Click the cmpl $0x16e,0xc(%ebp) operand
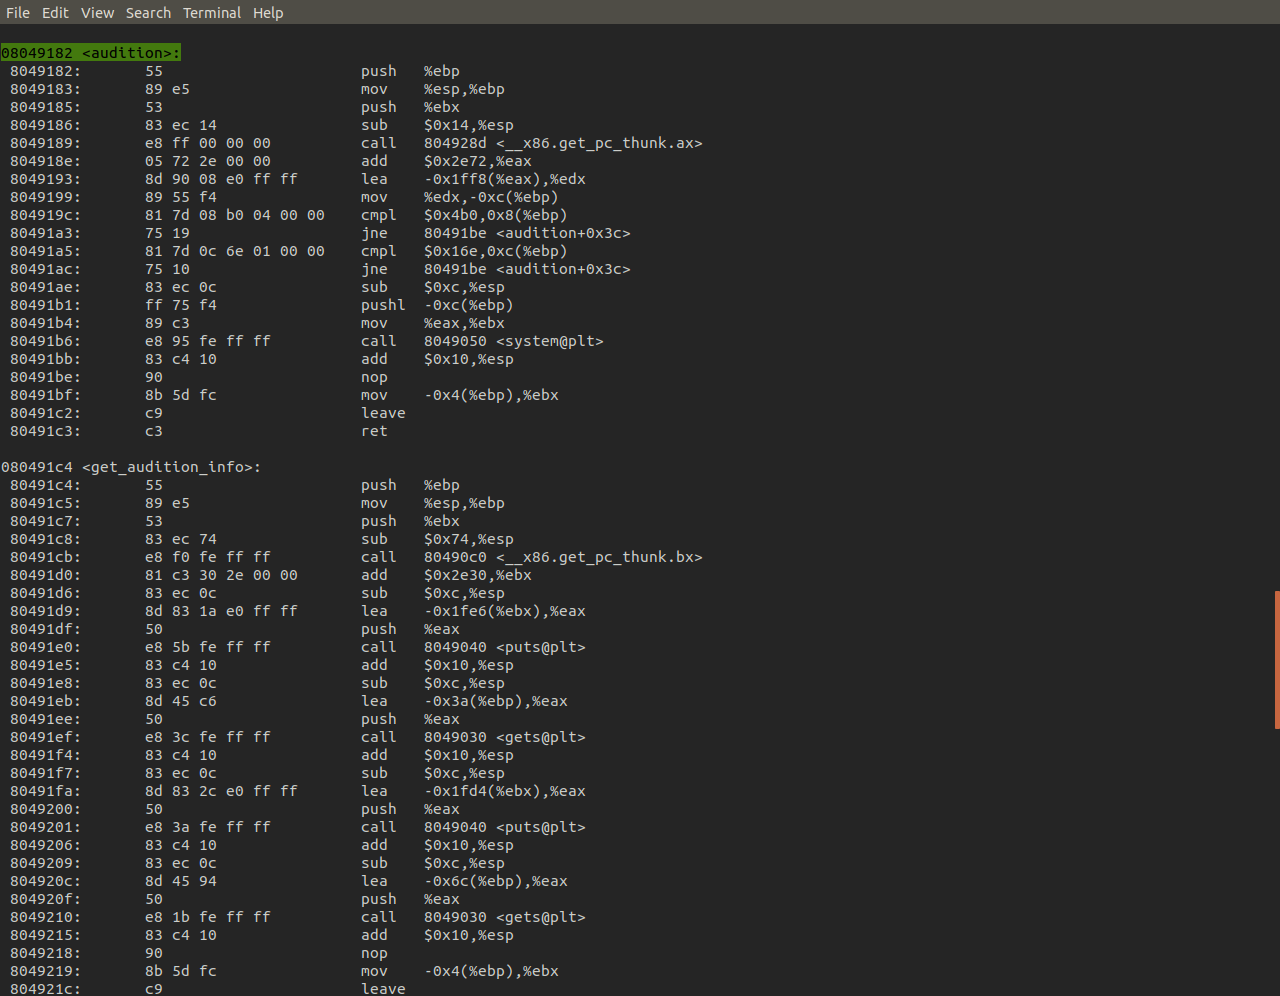The height and width of the screenshot is (996, 1280). click(x=495, y=251)
